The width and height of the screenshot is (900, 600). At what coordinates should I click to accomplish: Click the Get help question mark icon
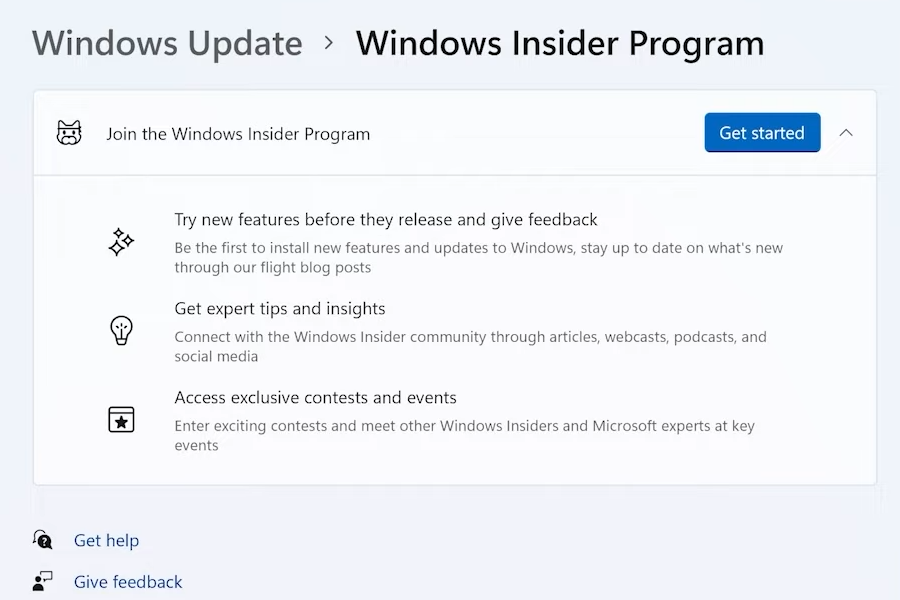pyautogui.click(x=42, y=540)
